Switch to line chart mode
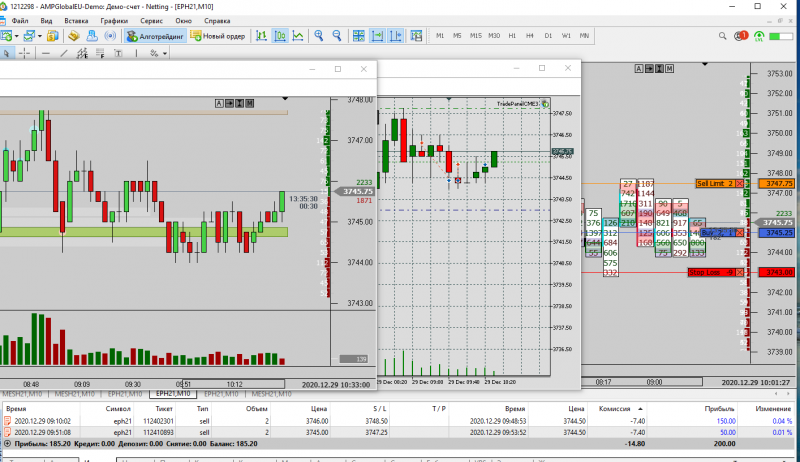 click(298, 36)
